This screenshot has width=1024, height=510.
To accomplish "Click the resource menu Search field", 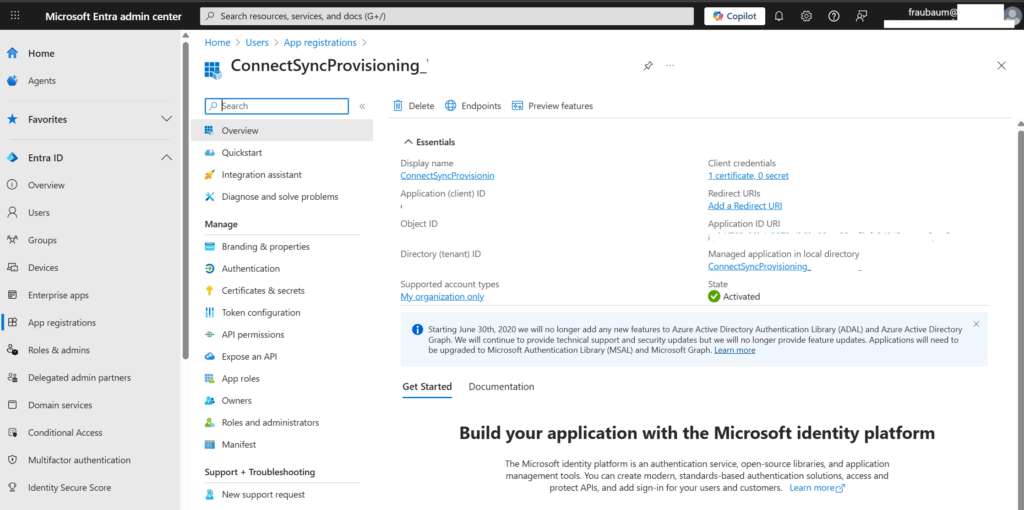I will click(277, 106).
